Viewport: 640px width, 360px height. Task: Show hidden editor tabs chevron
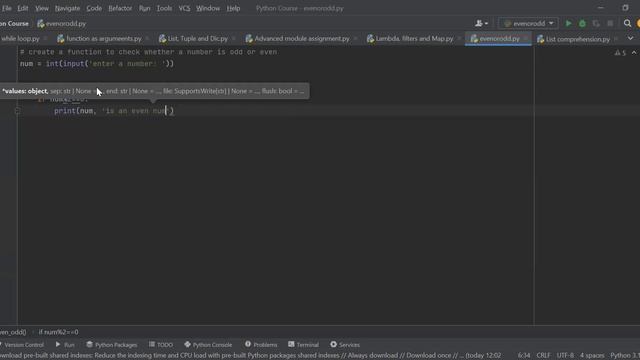click(x=631, y=38)
